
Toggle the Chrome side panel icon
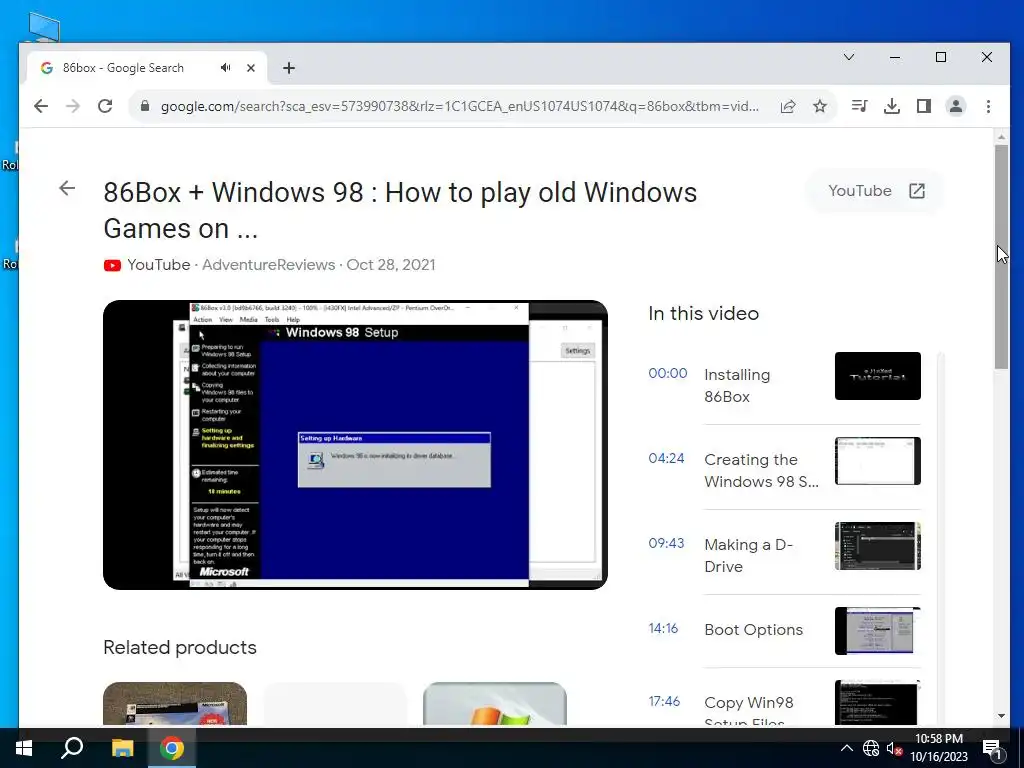[x=923, y=106]
